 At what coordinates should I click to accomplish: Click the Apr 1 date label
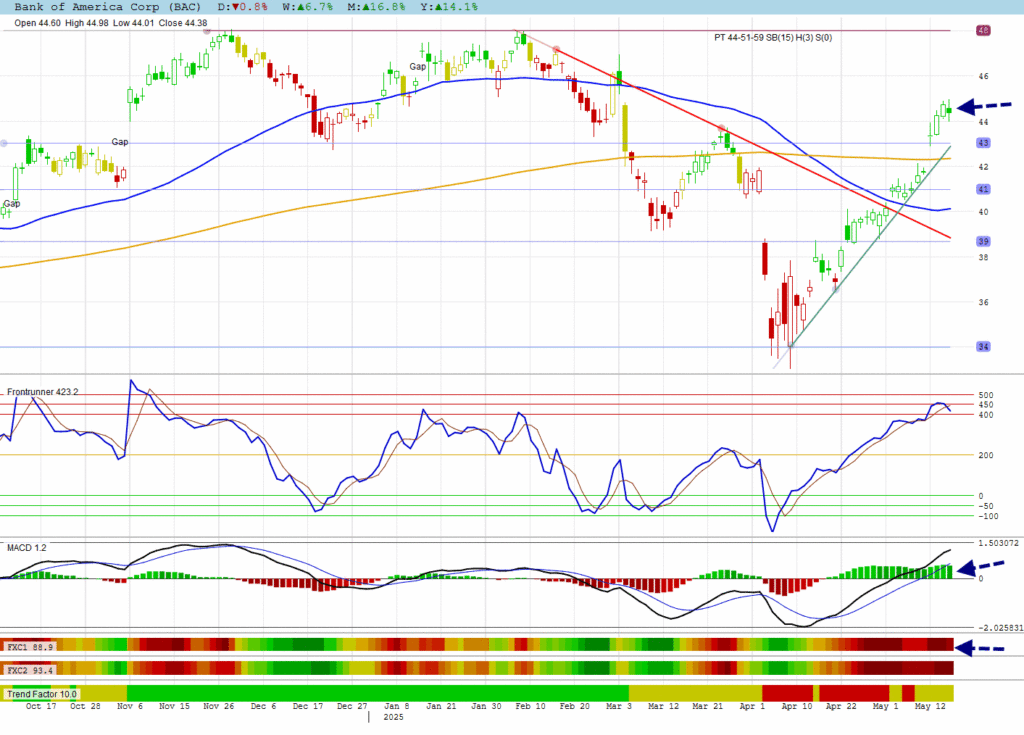(752, 706)
